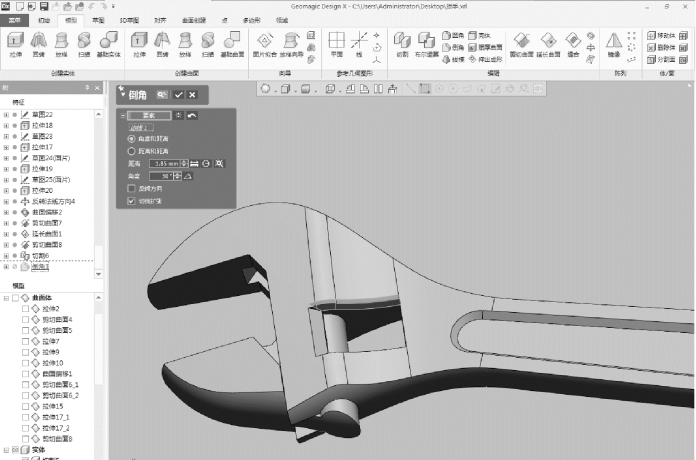Choose the 缝合 sew surfaces tool
Image resolution: width=696 pixels, height=460 pixels.
coord(572,42)
